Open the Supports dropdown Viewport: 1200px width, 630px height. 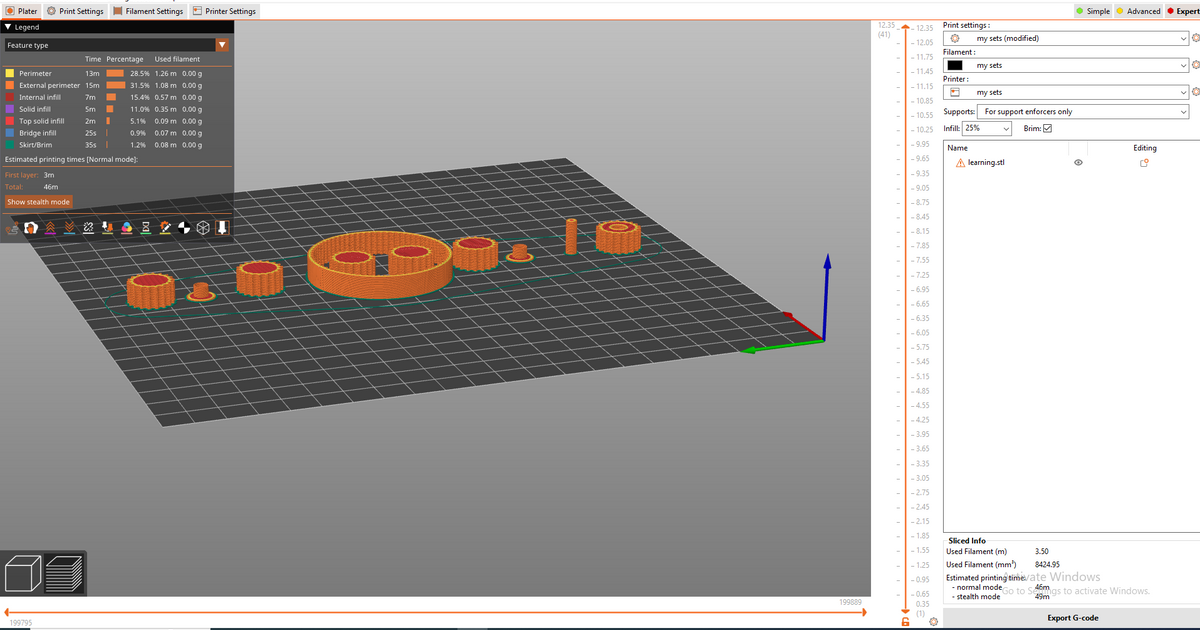1083,112
